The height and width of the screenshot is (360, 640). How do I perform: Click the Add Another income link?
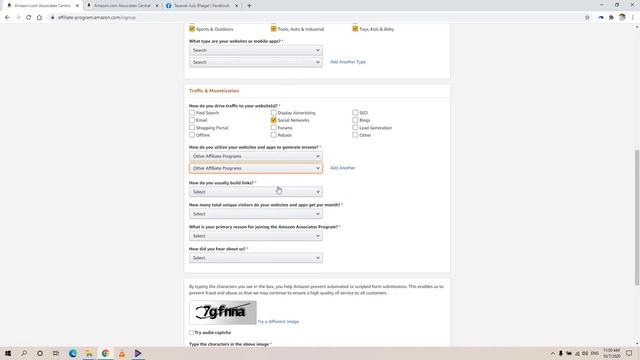342,168
